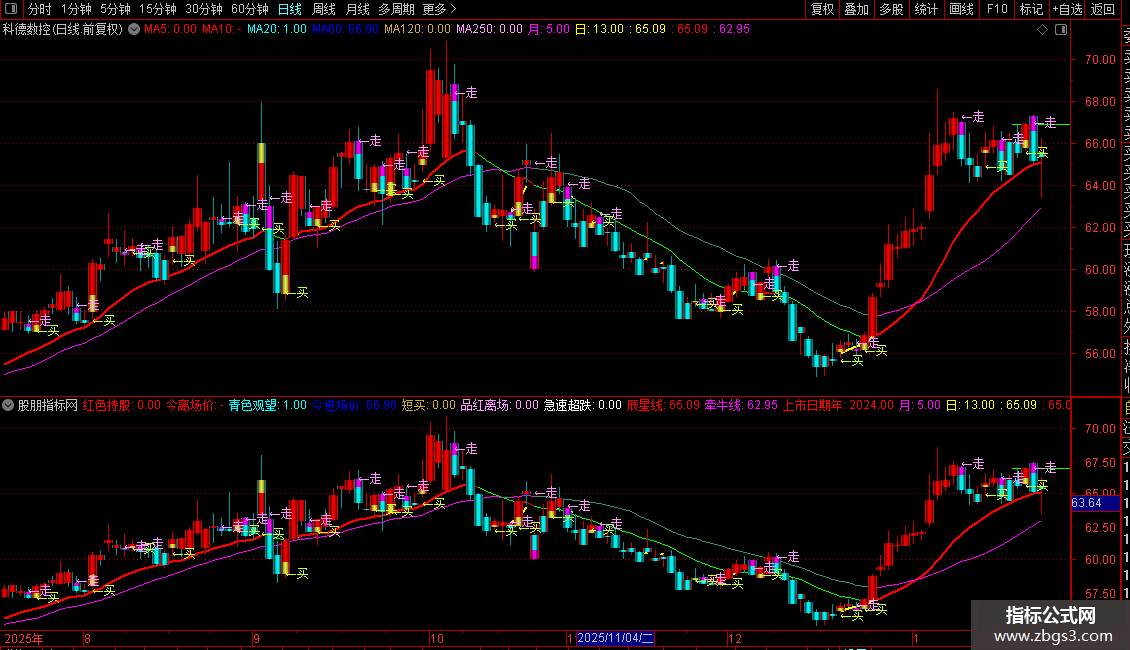This screenshot has width=1130, height=650.
Task: Switch to 分时 intraday chart
Action: pyautogui.click(x=40, y=9)
